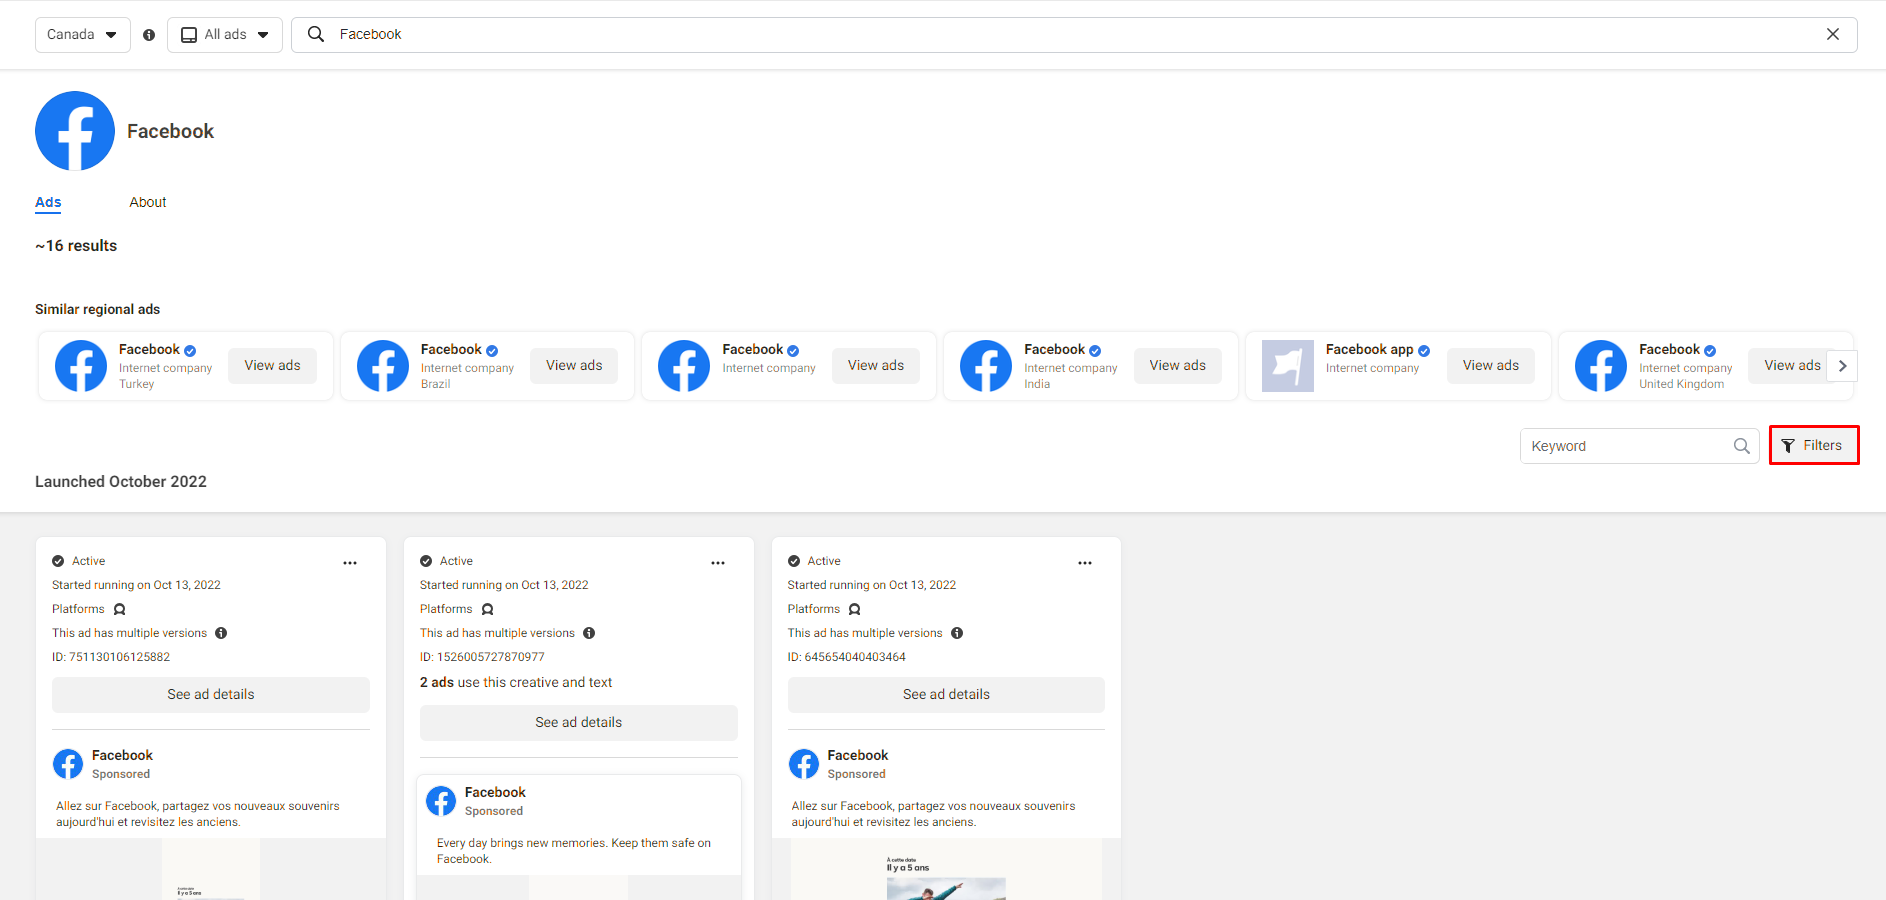Image resolution: width=1886 pixels, height=900 pixels.
Task: Open the three-dot menu for ad 1526005727870977
Action: coord(718,563)
